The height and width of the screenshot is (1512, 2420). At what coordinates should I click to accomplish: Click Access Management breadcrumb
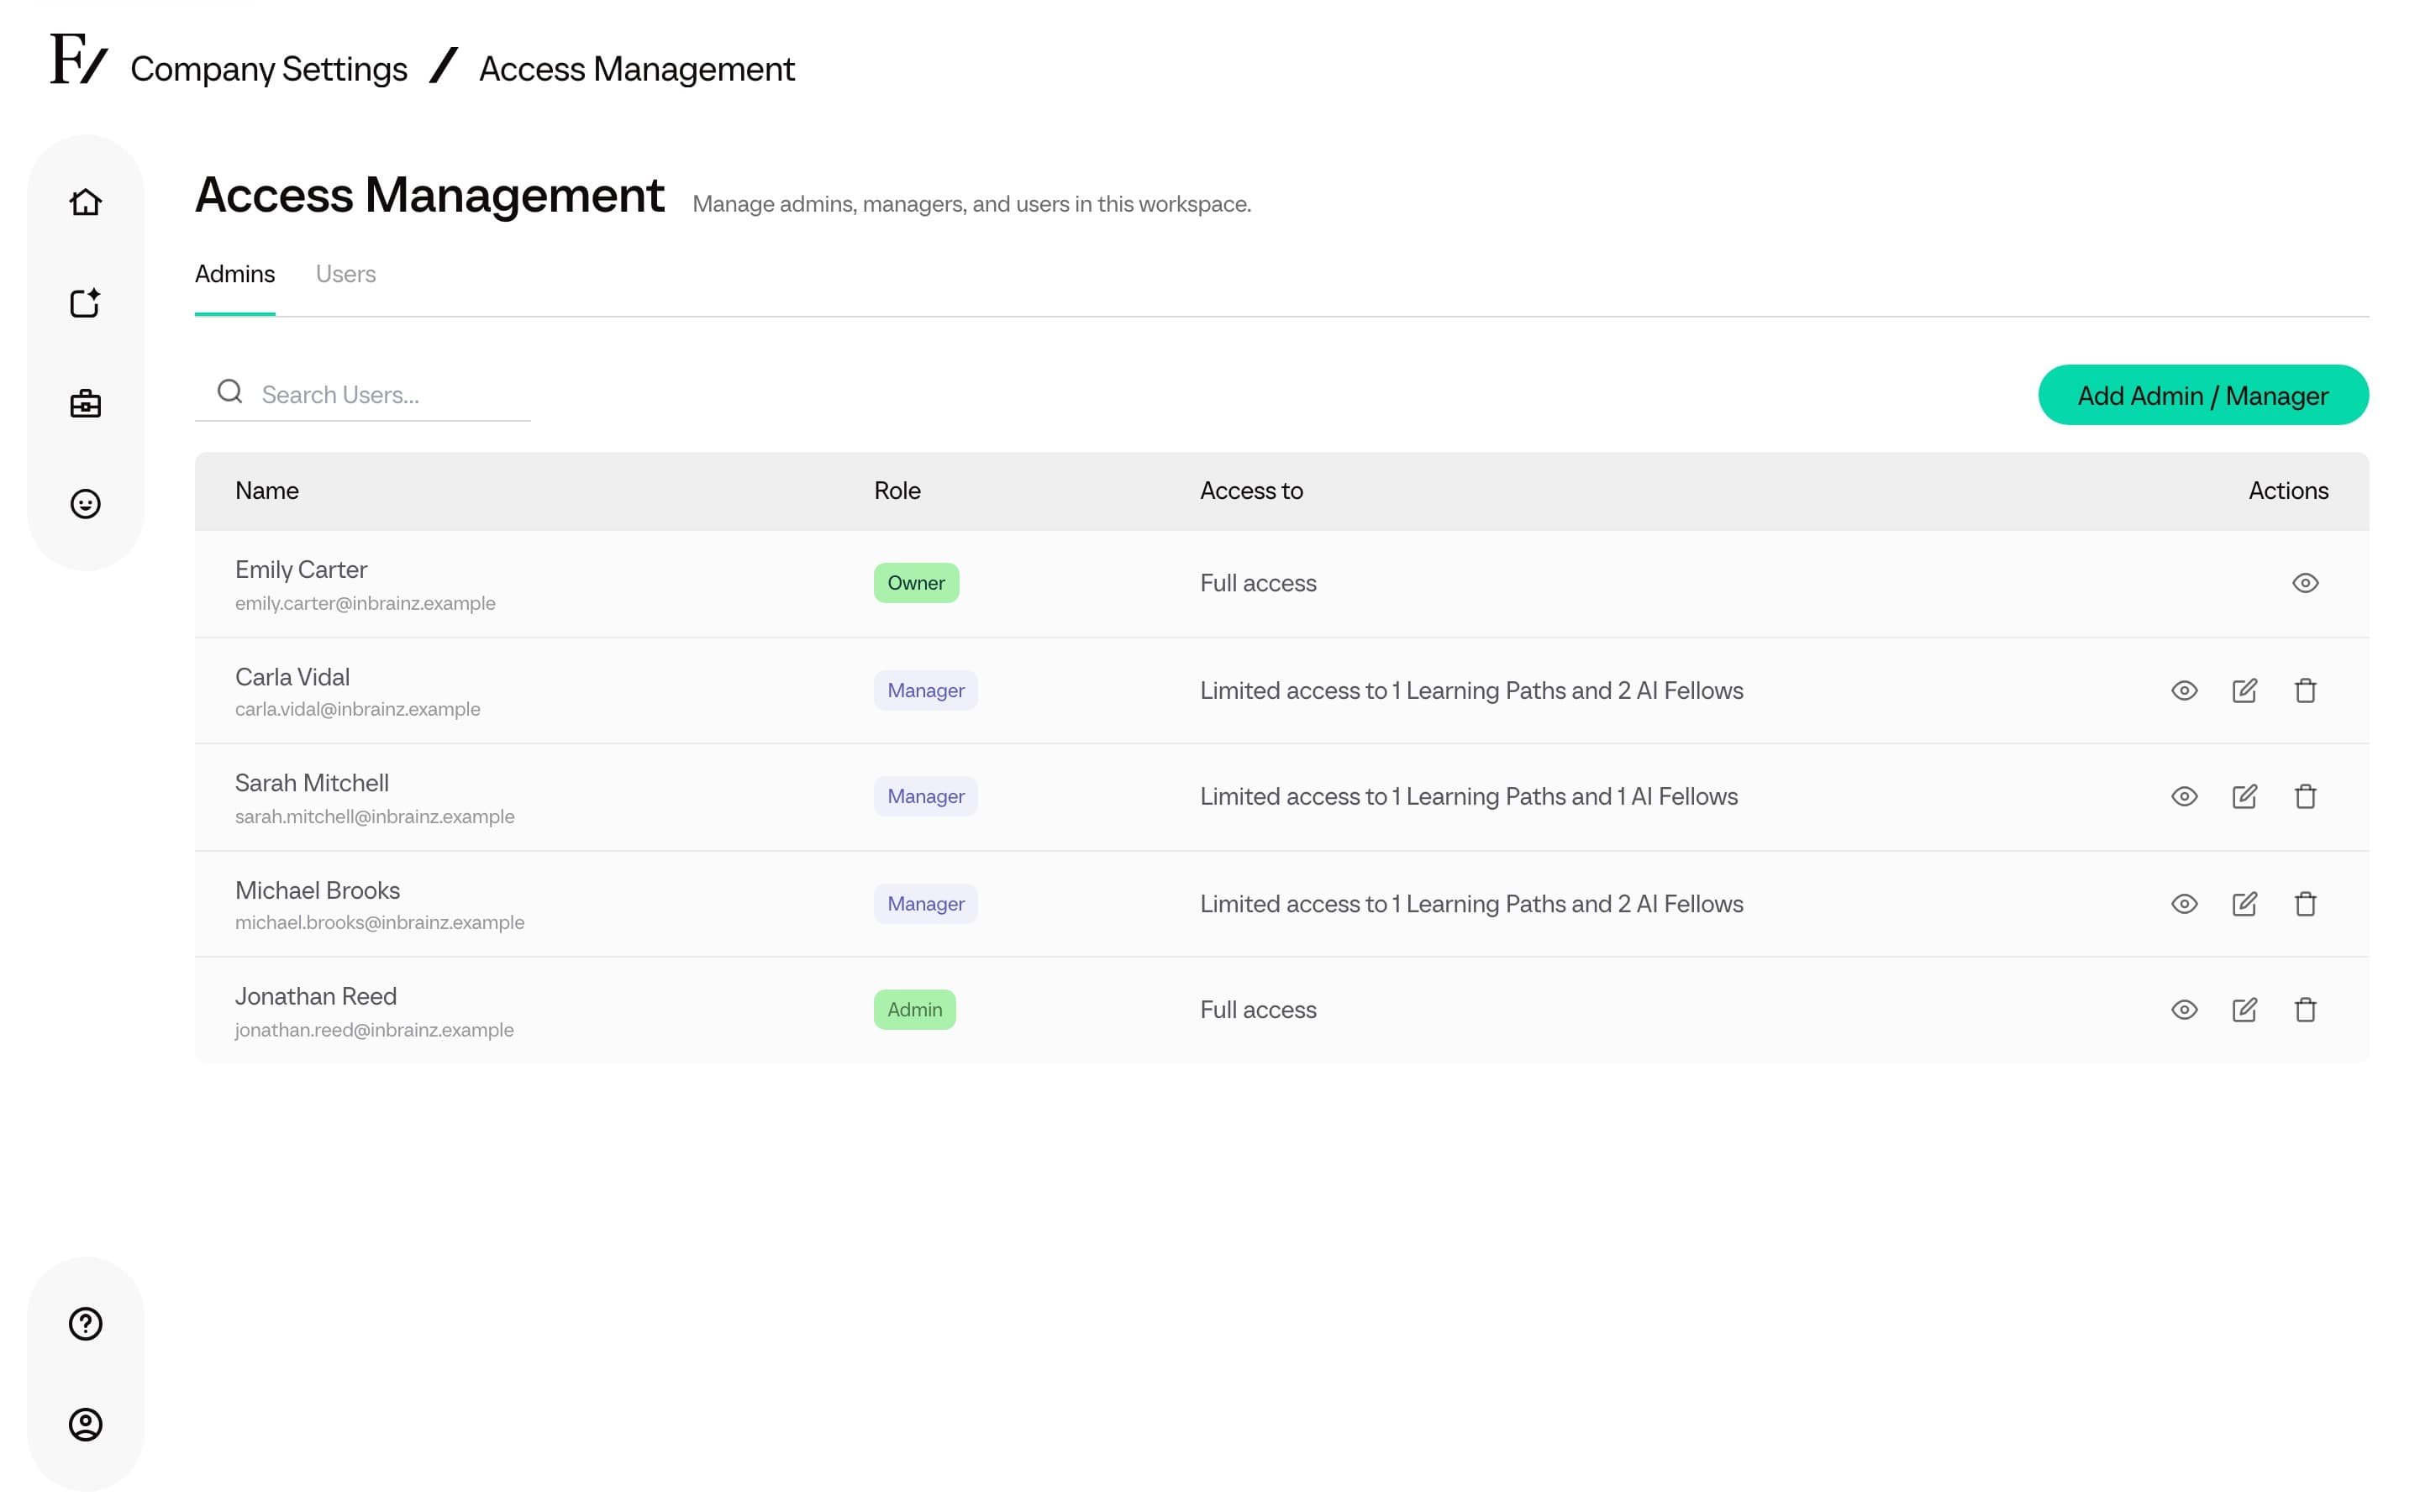[x=637, y=69]
